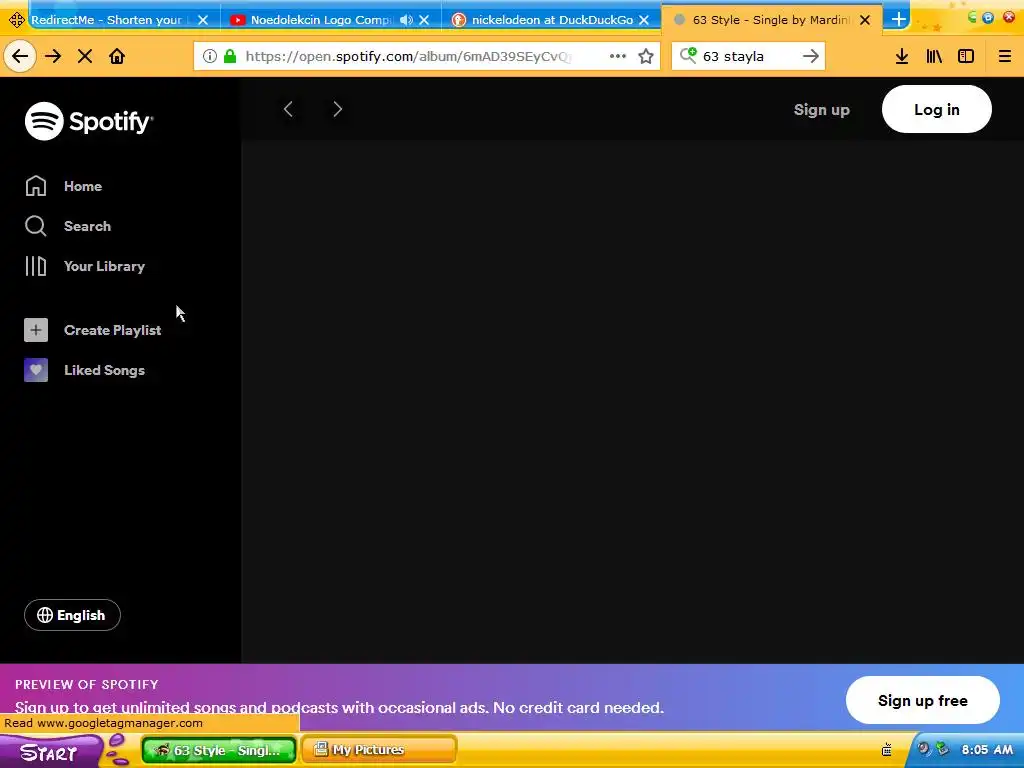Image resolution: width=1024 pixels, height=768 pixels.
Task: Click the Sign up free button
Action: (922, 700)
